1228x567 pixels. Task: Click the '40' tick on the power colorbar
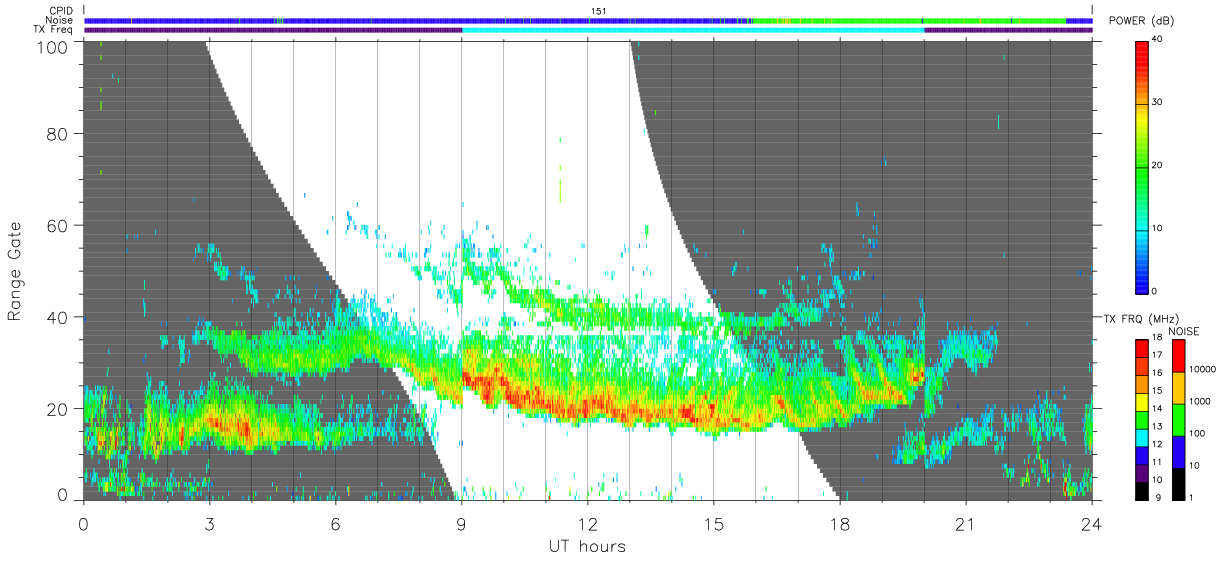[x=1158, y=40]
